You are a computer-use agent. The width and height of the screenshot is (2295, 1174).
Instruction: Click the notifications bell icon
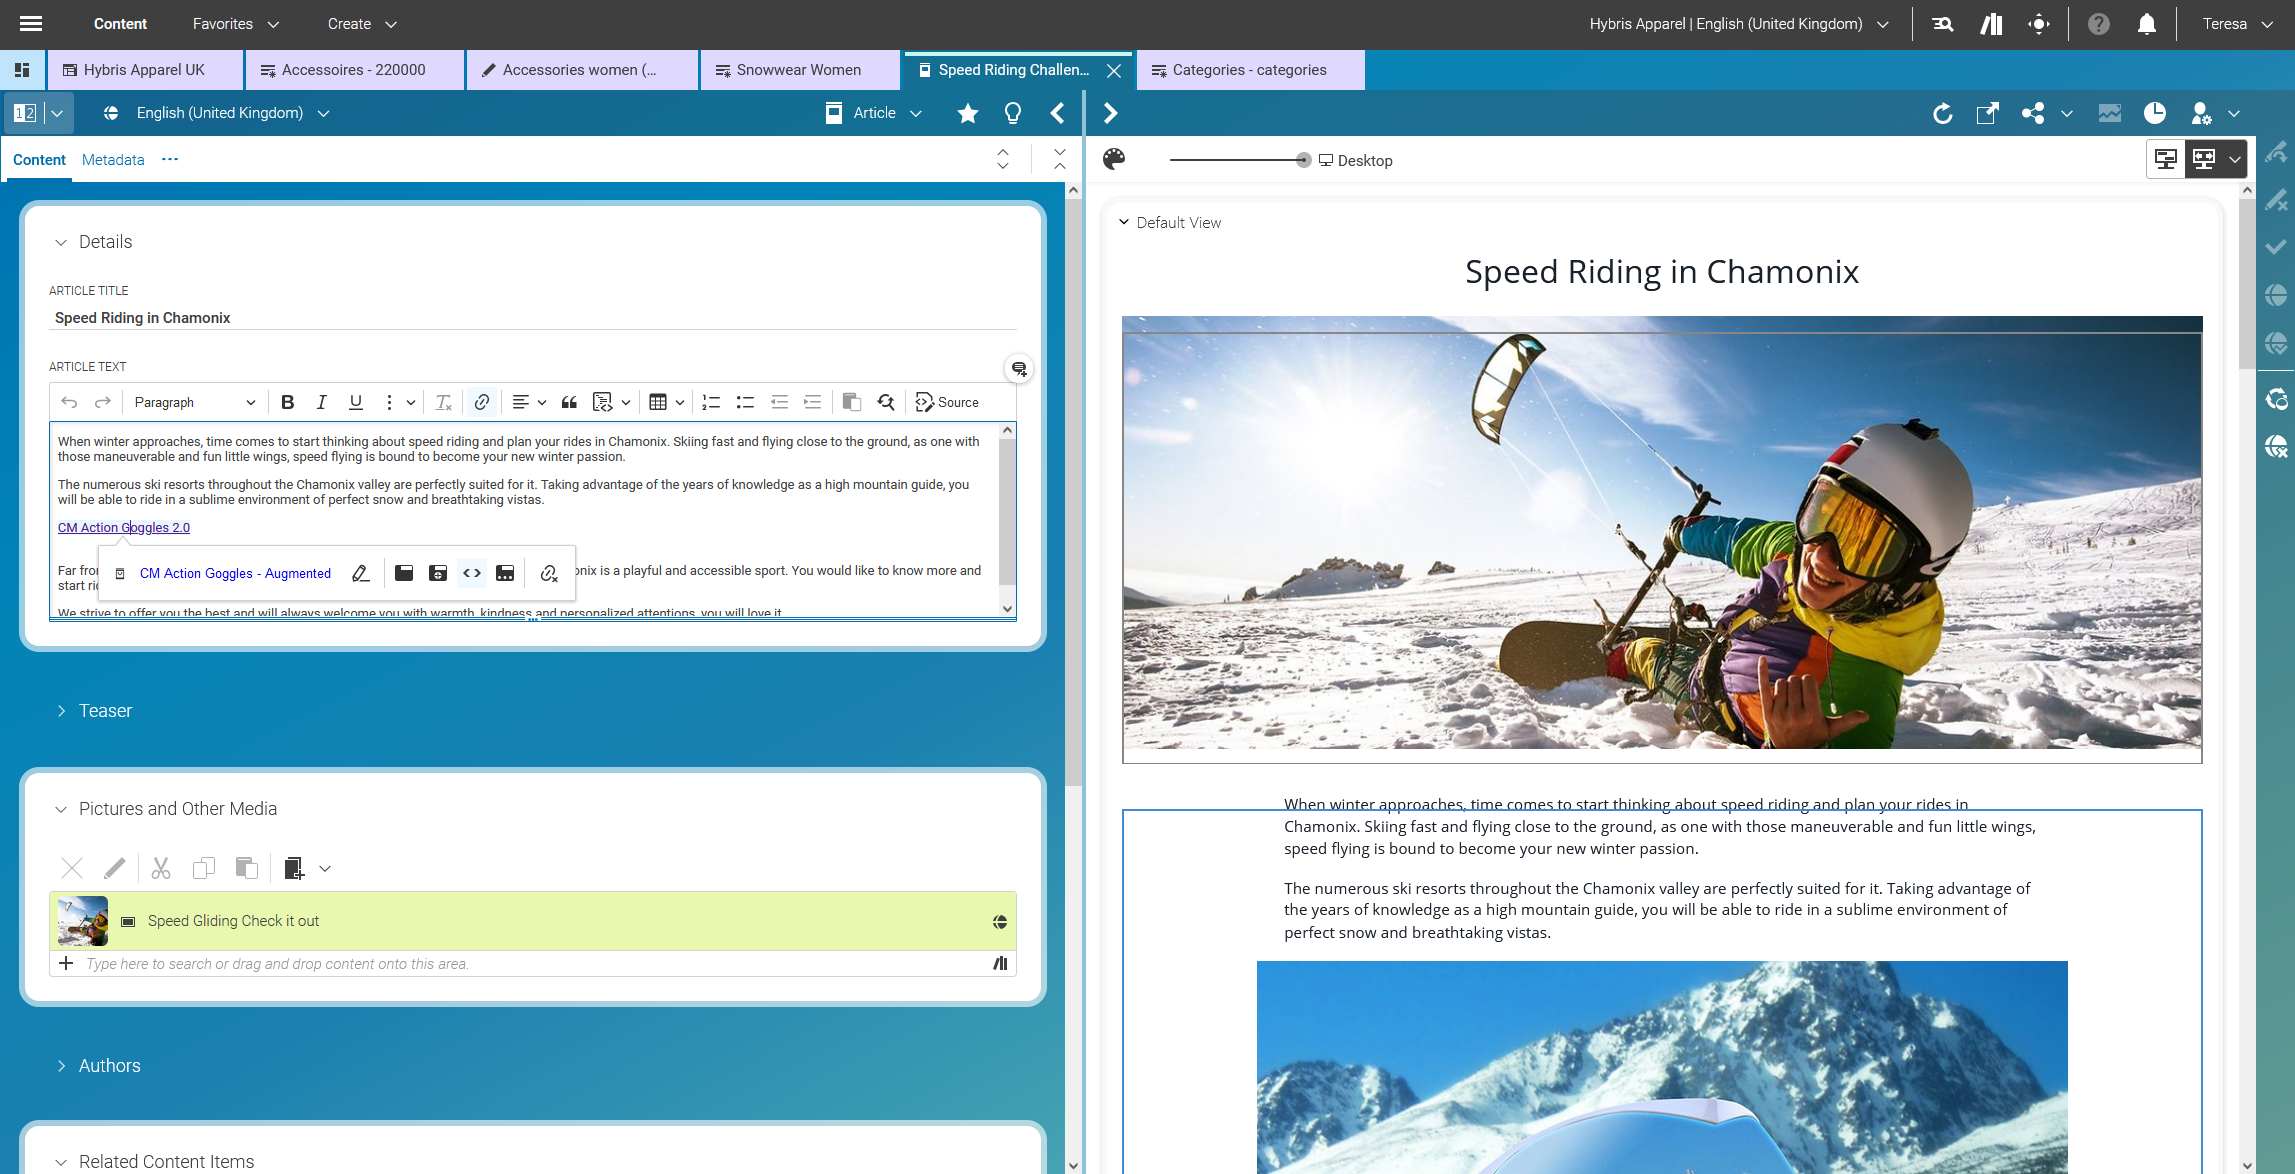[2146, 23]
